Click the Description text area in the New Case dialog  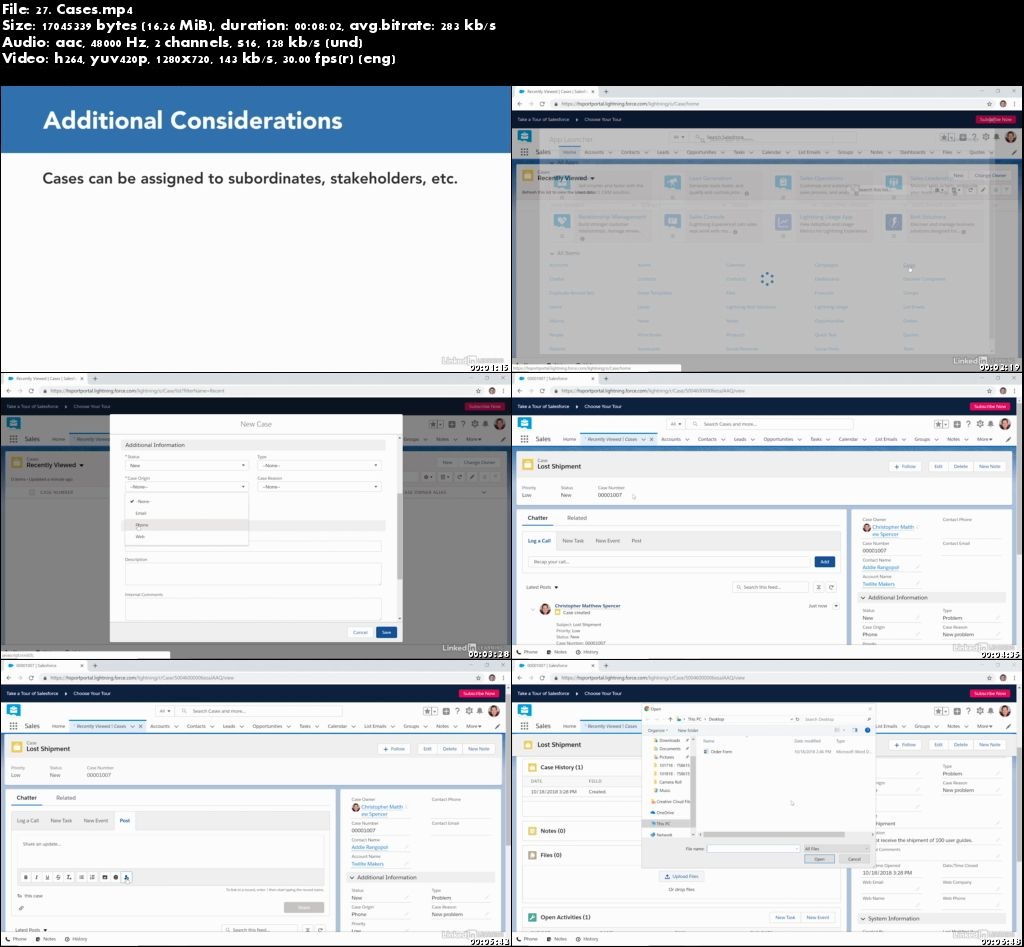coord(253,573)
